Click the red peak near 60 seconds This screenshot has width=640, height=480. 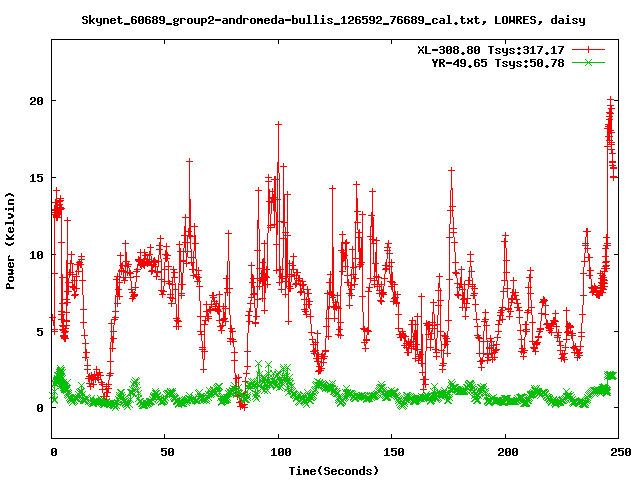click(x=189, y=162)
